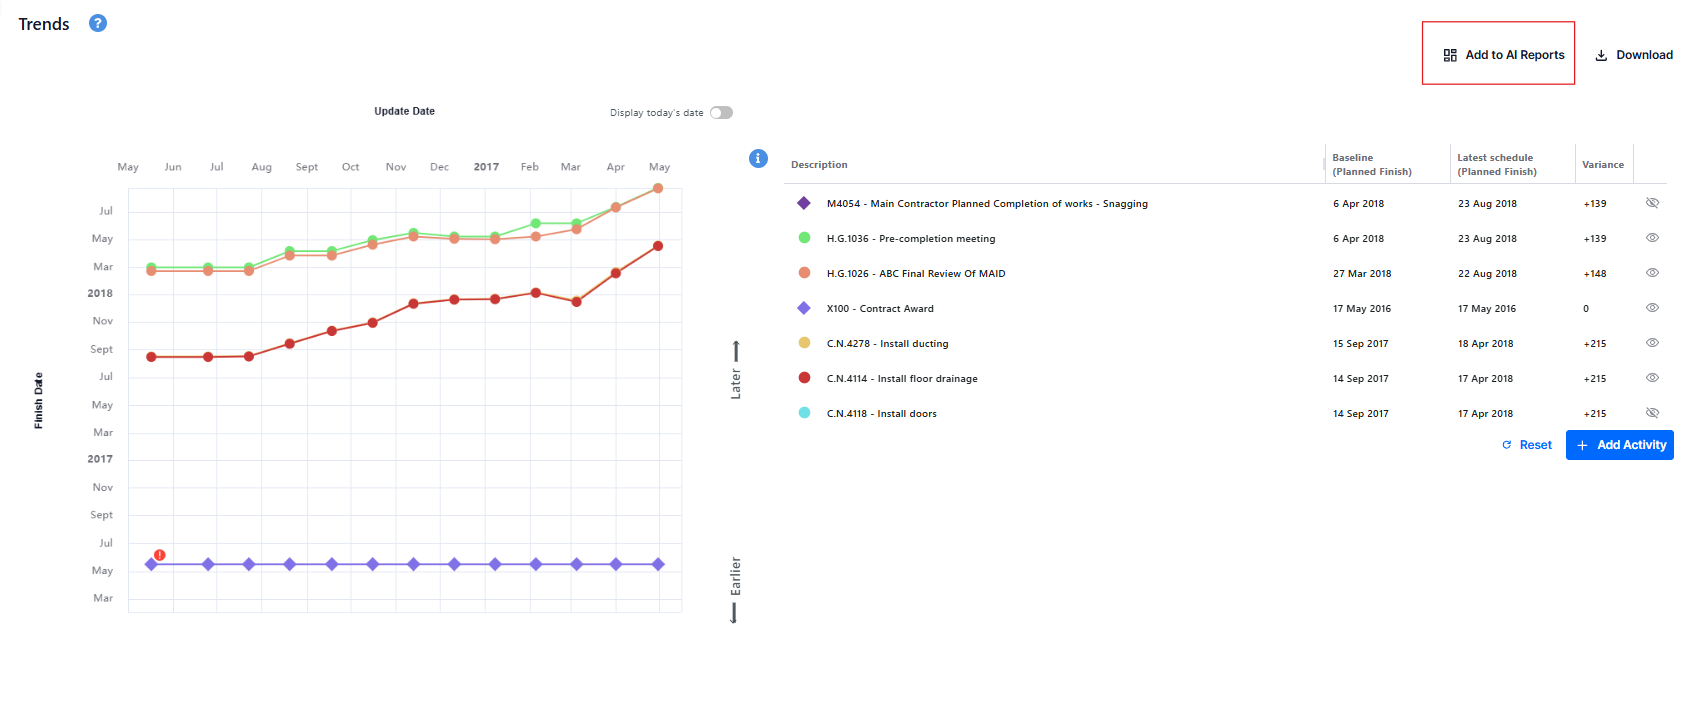
Task: Select C.N.4278 - Install ducting text
Action: (x=888, y=344)
